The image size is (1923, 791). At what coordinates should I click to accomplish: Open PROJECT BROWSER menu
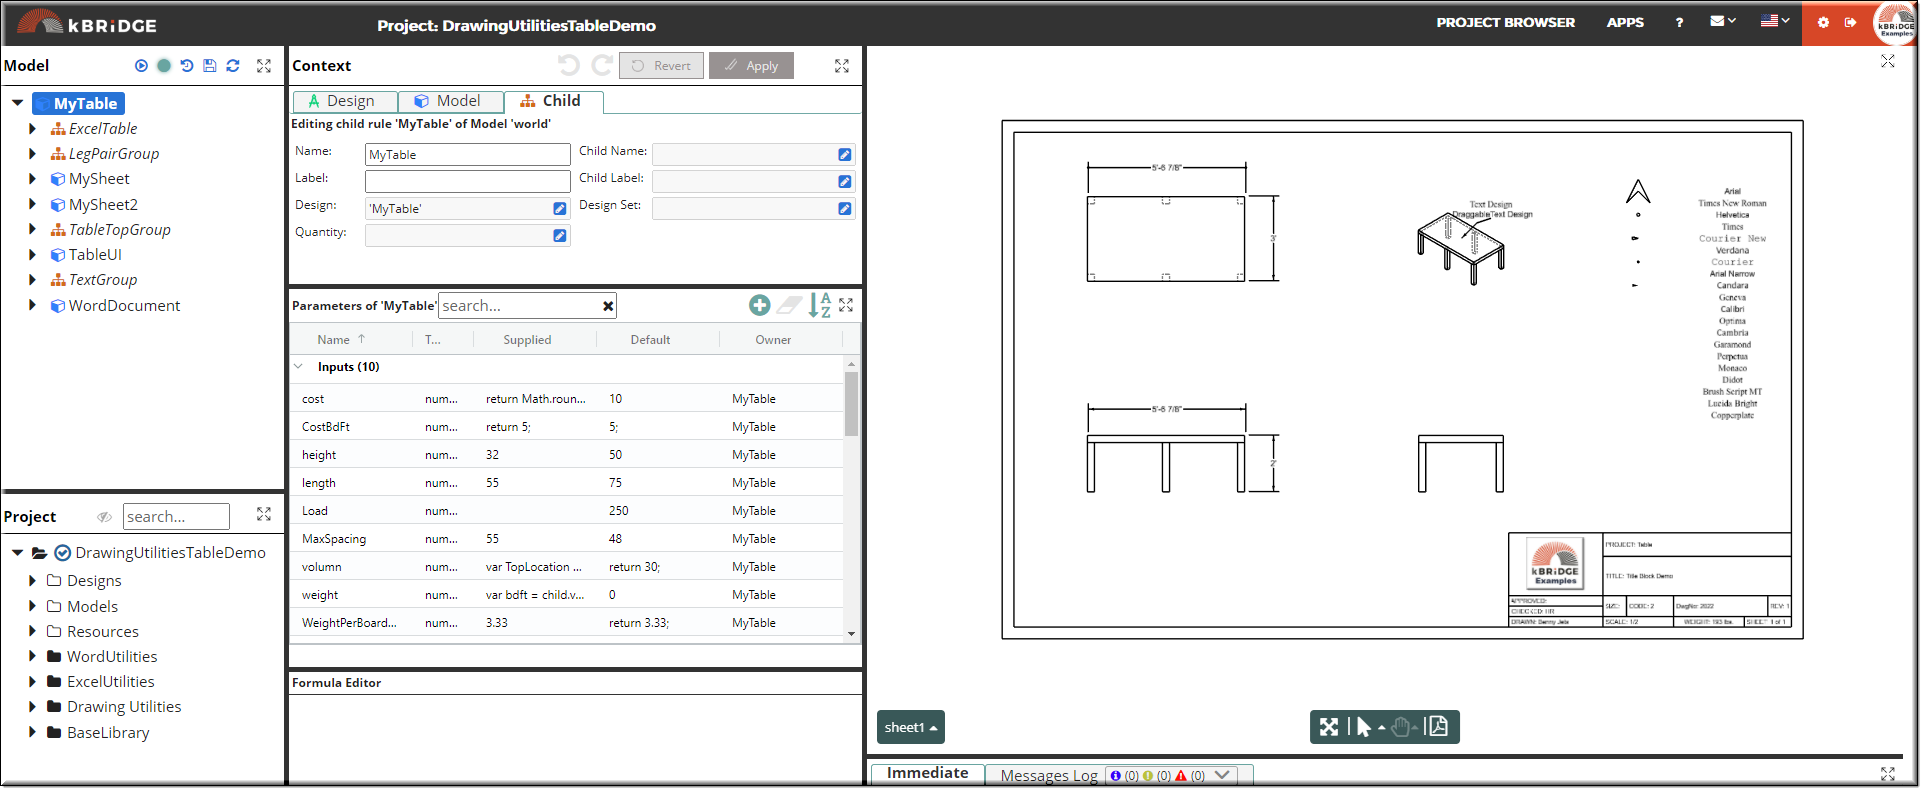1505,22
